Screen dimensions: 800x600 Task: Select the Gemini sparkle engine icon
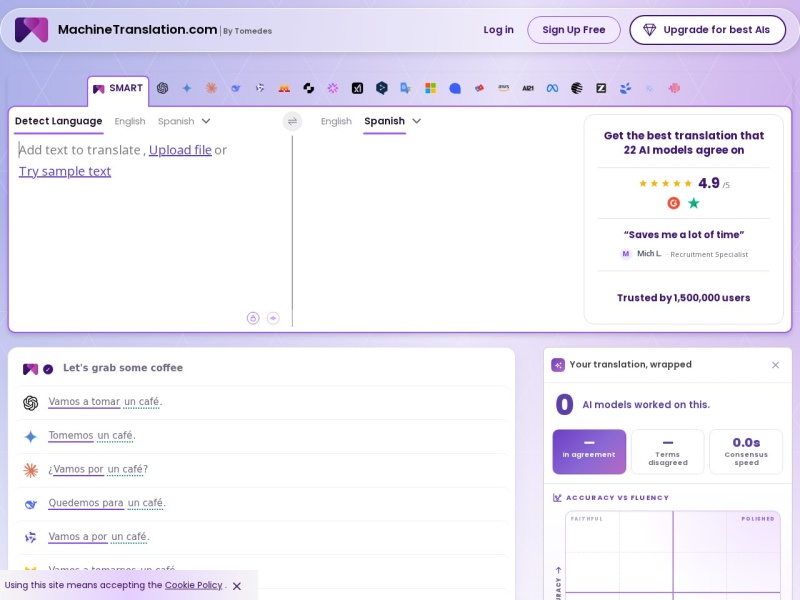[x=187, y=88]
